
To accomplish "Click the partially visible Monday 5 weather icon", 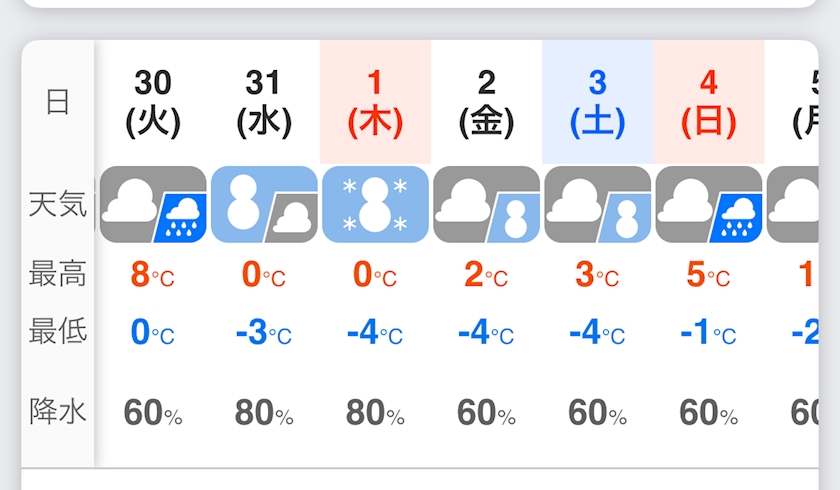I will 793,204.
